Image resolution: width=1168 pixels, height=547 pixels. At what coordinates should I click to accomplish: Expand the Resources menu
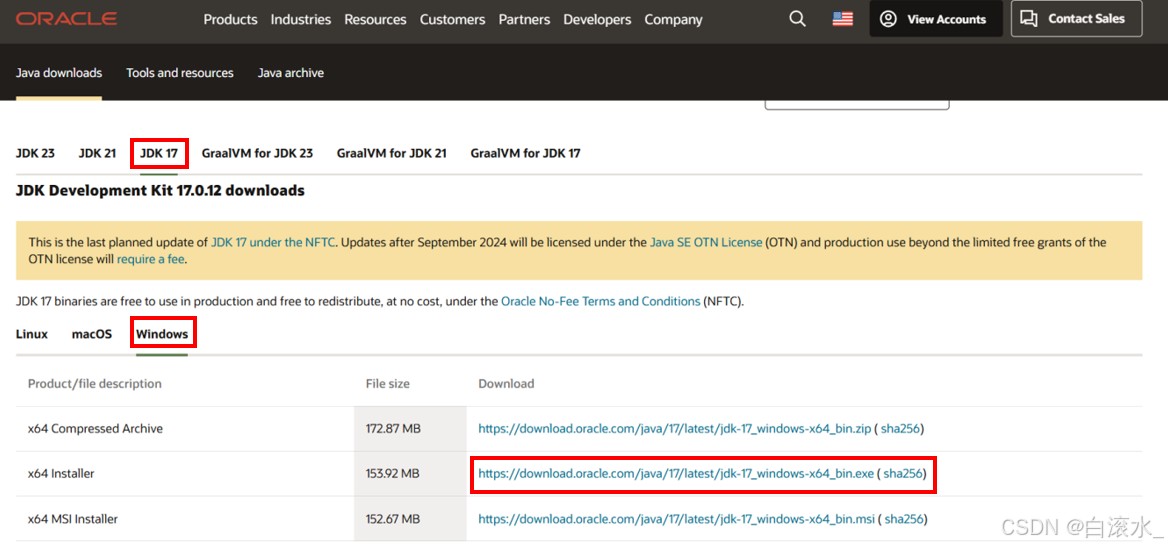[375, 20]
